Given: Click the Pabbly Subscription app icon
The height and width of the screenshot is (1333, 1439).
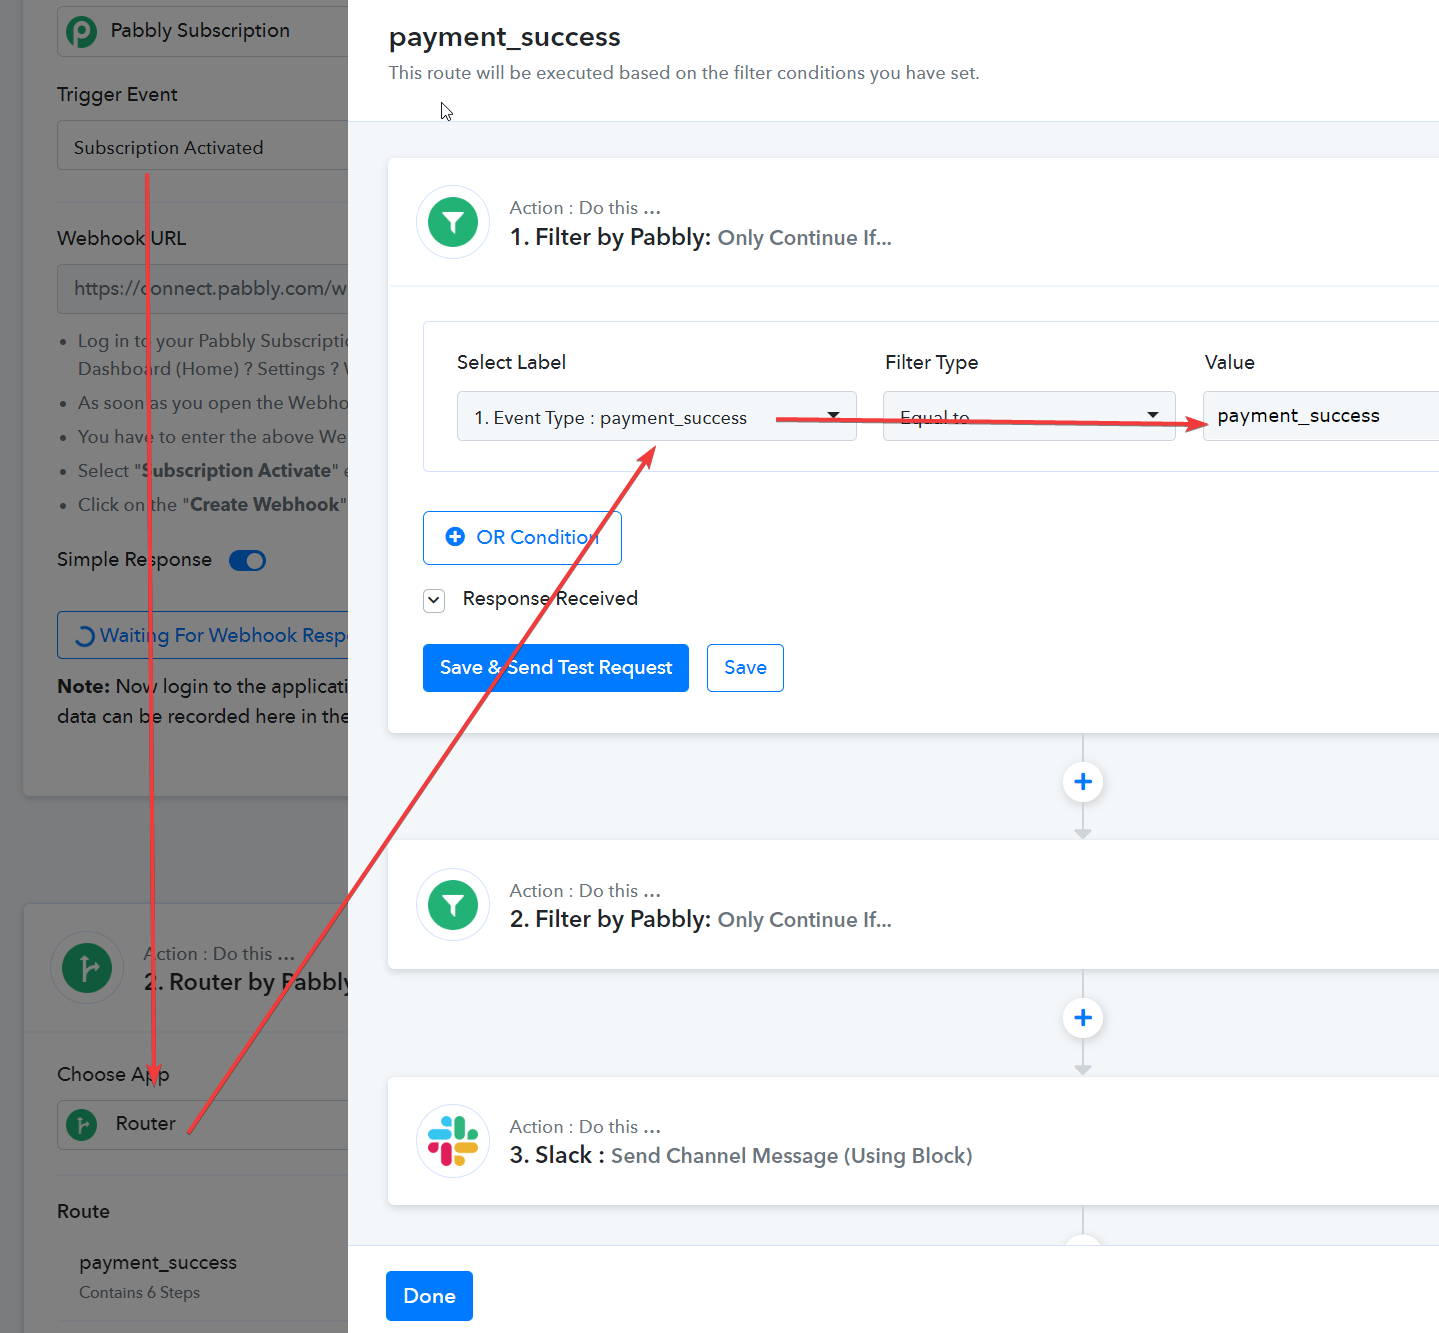Looking at the screenshot, I should tap(82, 32).
